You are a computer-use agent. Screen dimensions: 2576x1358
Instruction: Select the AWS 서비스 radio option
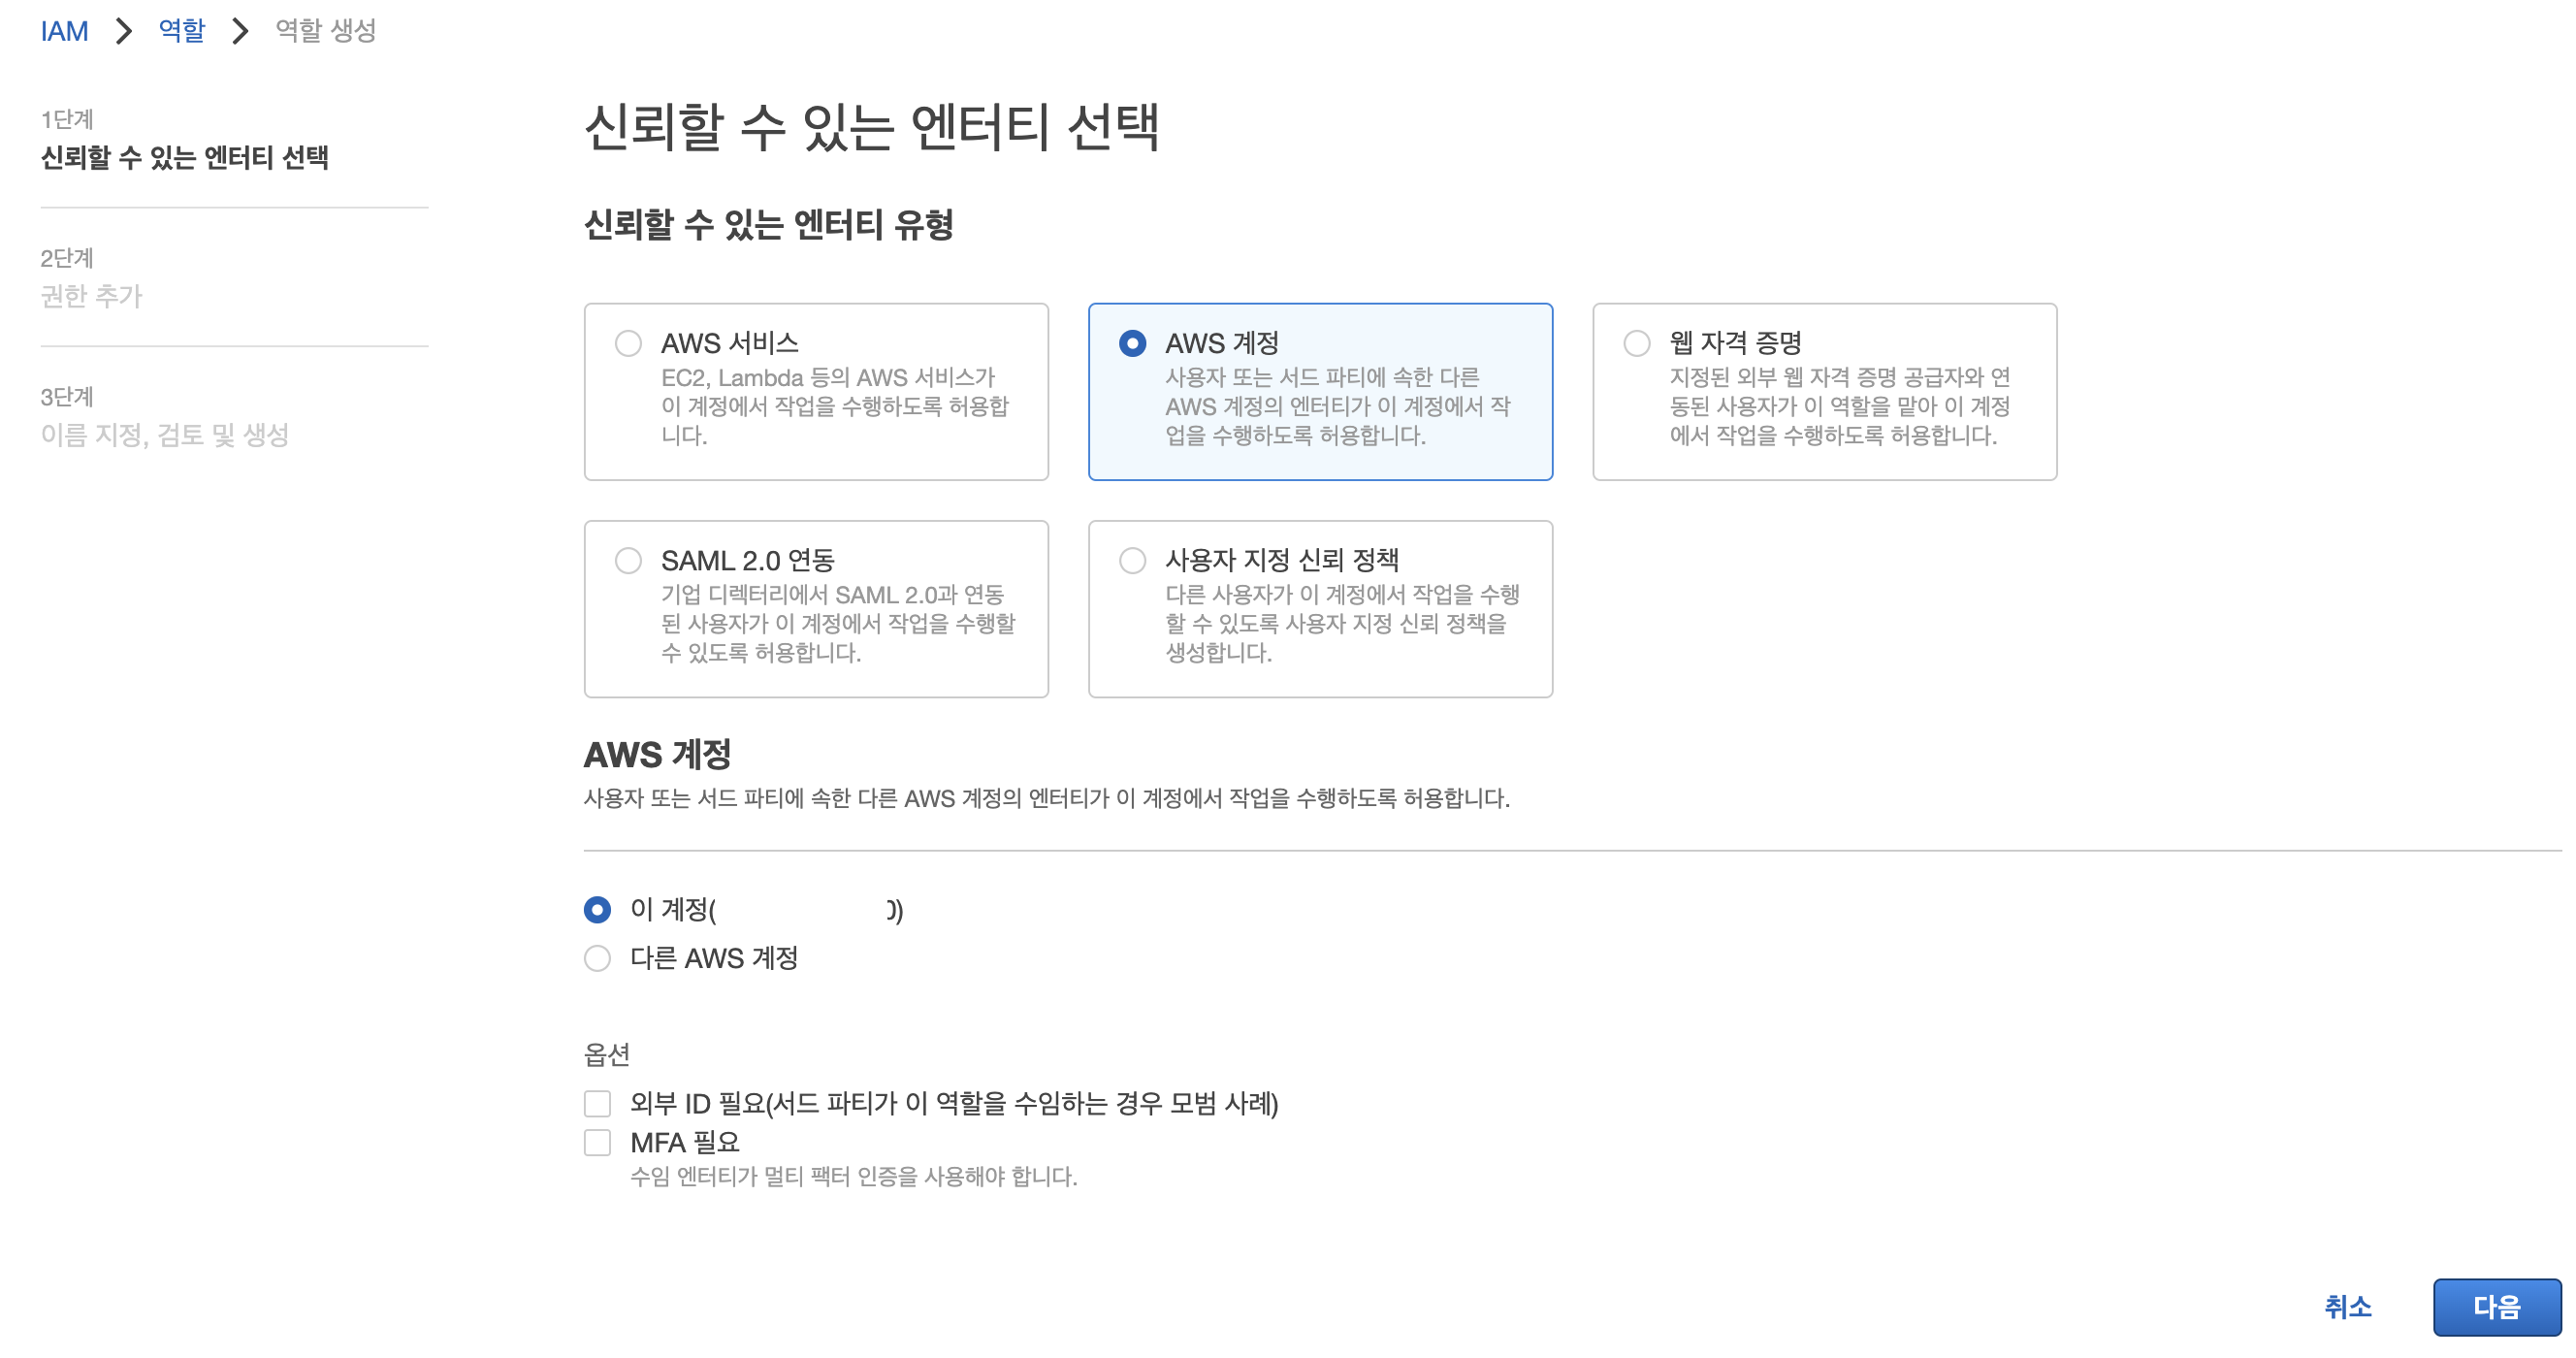pyautogui.click(x=628, y=344)
